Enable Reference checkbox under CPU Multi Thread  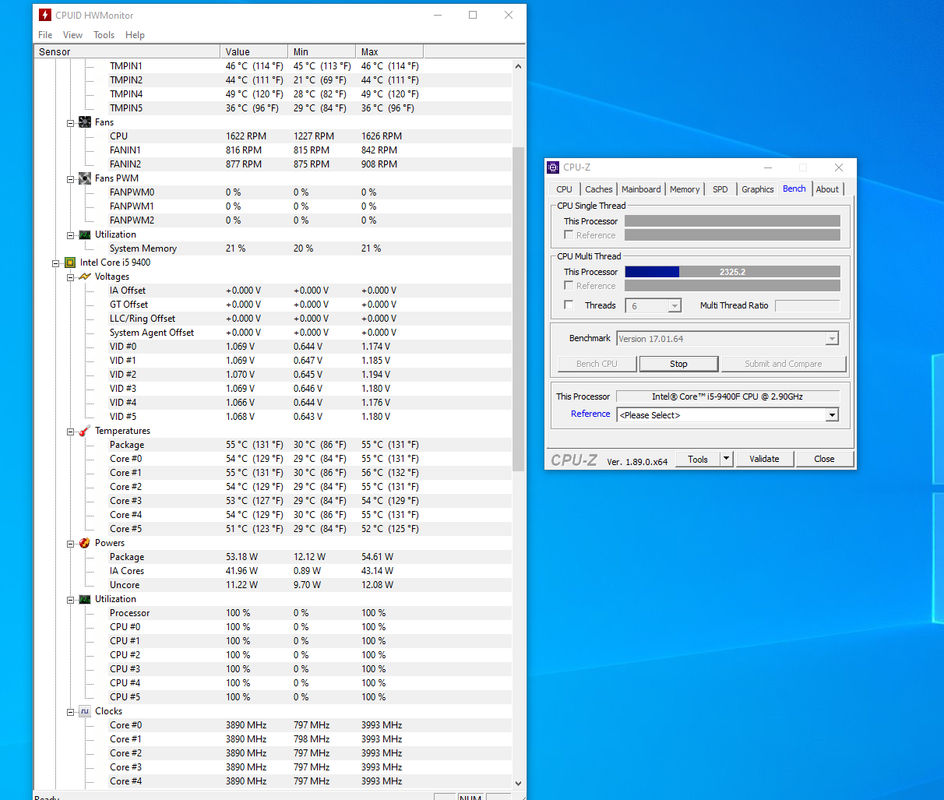pyautogui.click(x=568, y=285)
